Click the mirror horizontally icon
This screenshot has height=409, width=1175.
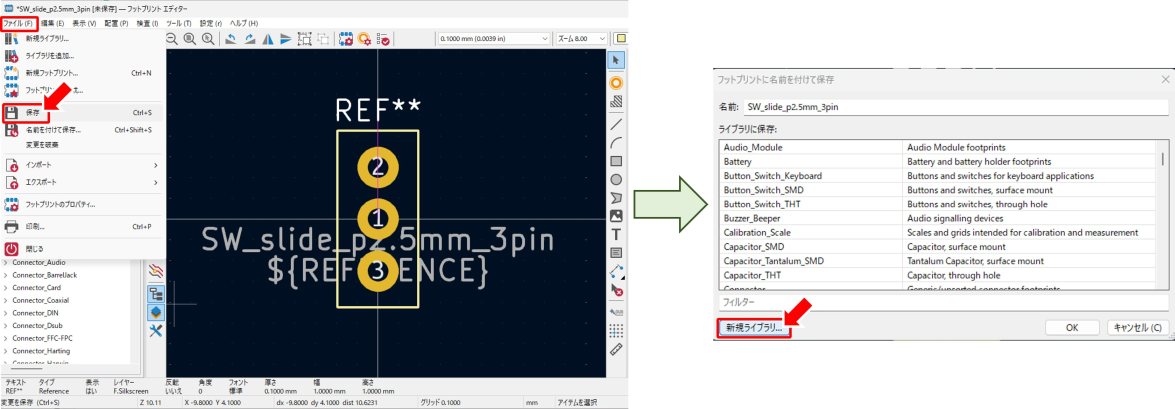click(267, 39)
